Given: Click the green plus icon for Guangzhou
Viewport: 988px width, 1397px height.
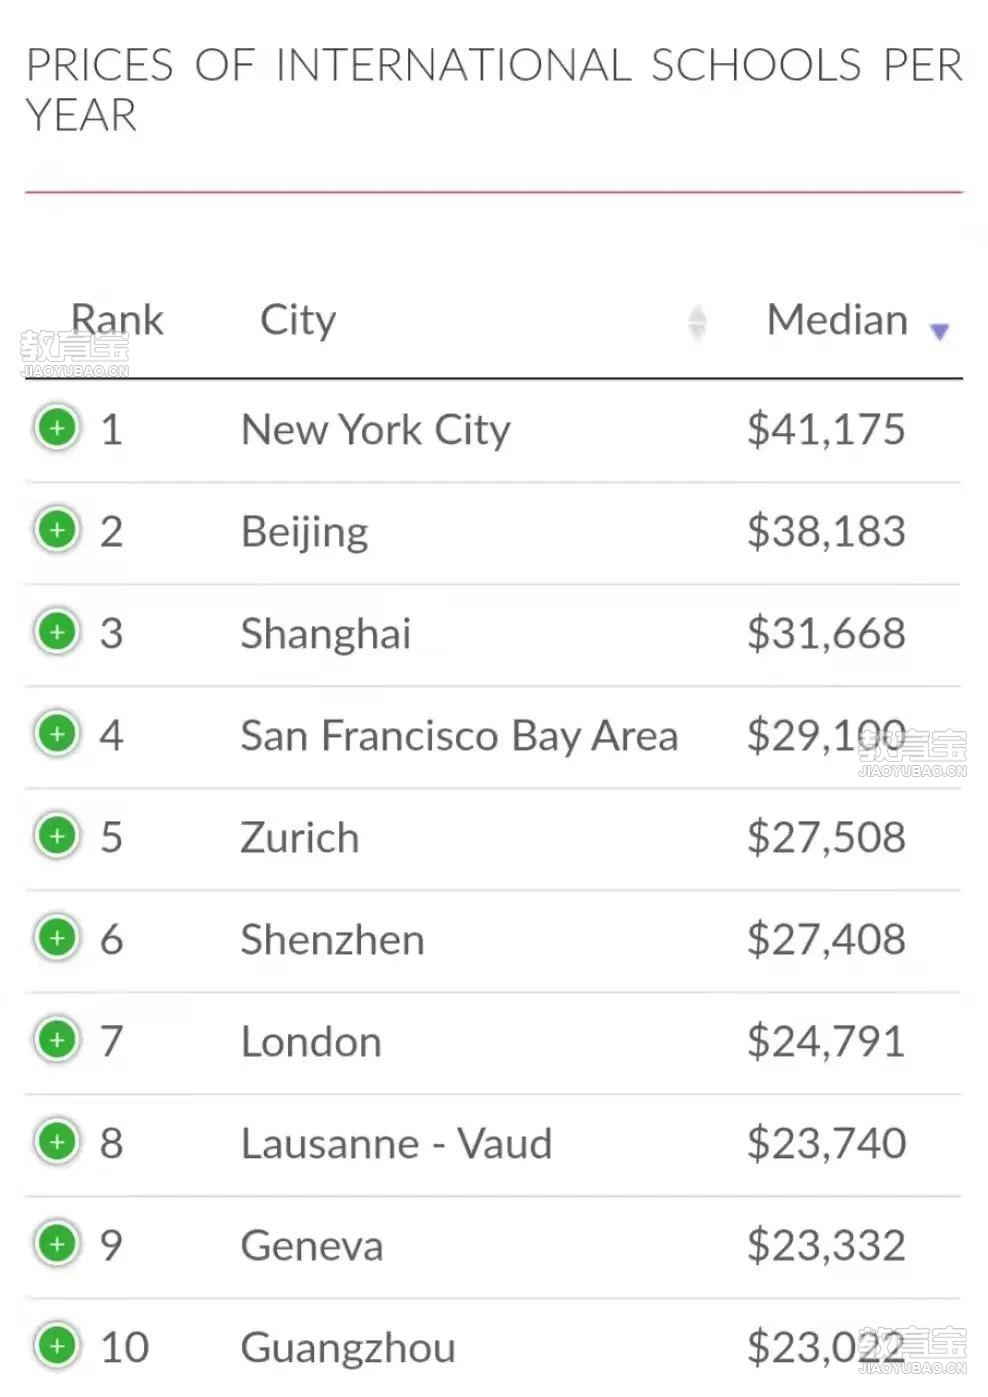Looking at the screenshot, I should 57,1346.
